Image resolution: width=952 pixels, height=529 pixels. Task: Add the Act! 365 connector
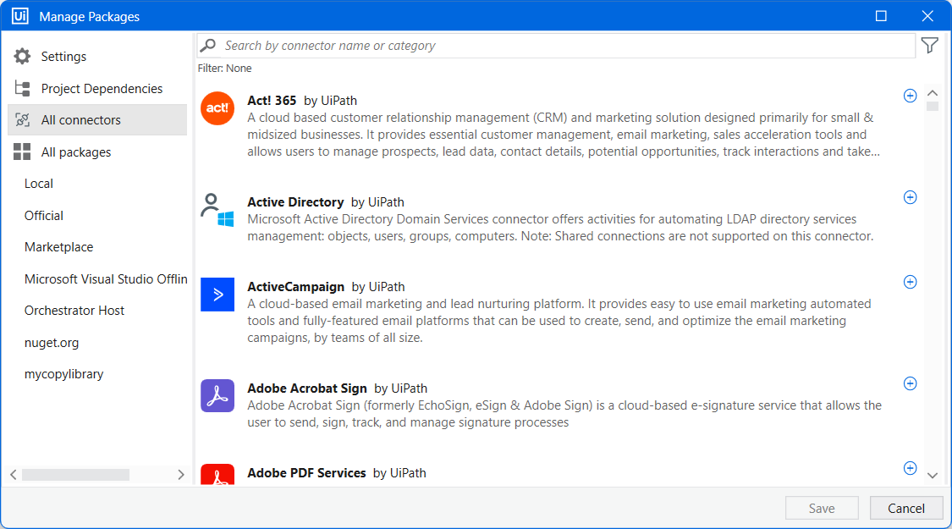tap(910, 96)
